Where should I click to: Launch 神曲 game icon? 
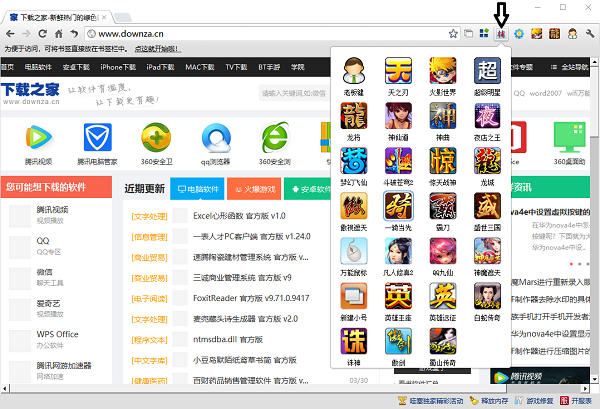[x=443, y=116]
